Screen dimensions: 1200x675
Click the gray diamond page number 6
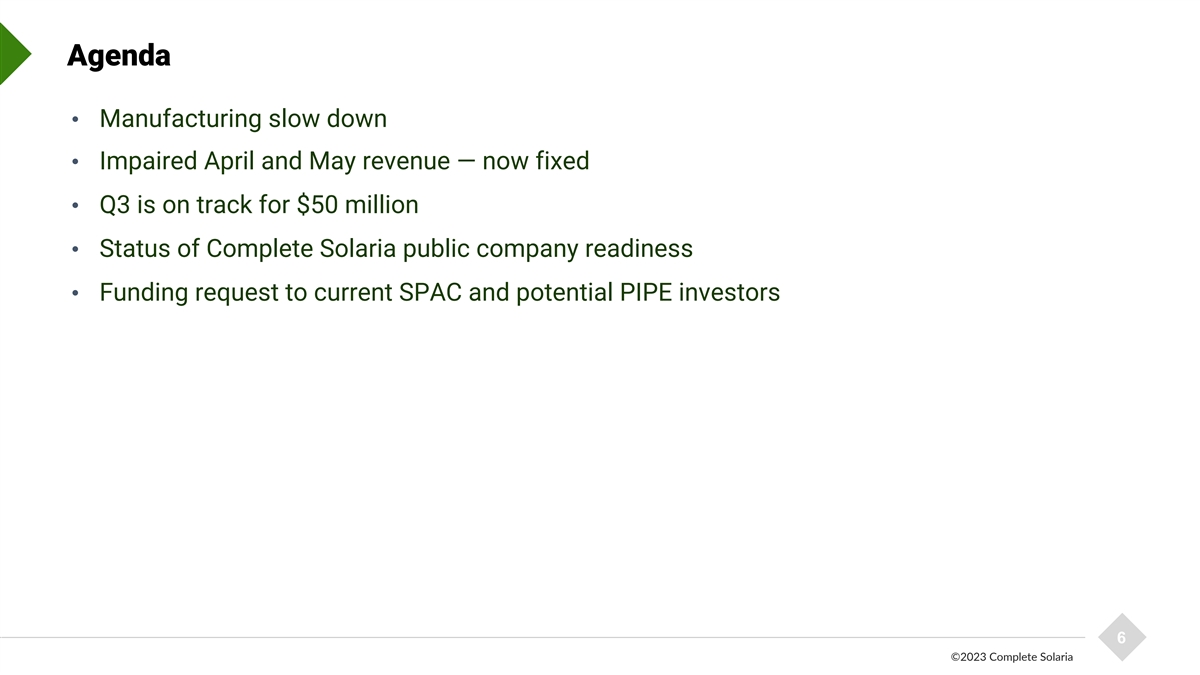pyautogui.click(x=1121, y=638)
